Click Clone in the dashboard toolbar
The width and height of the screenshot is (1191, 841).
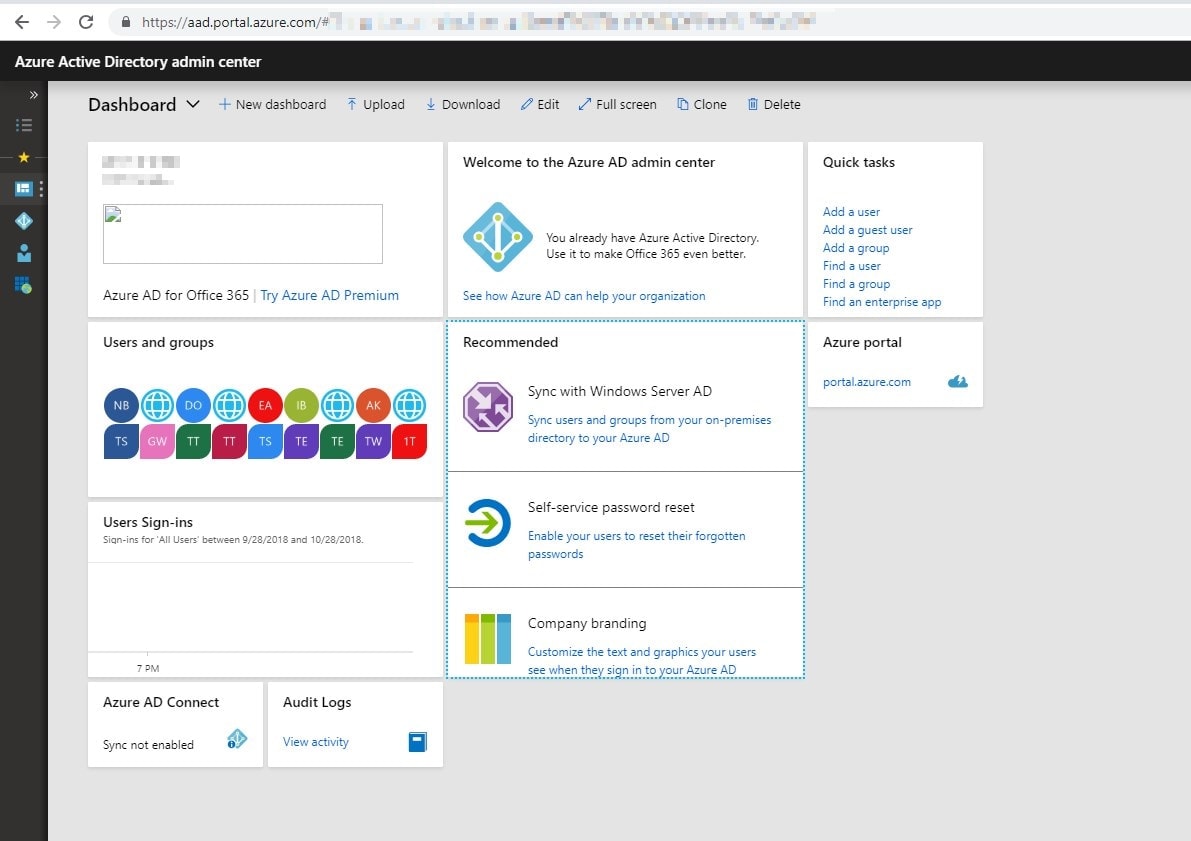coord(701,105)
